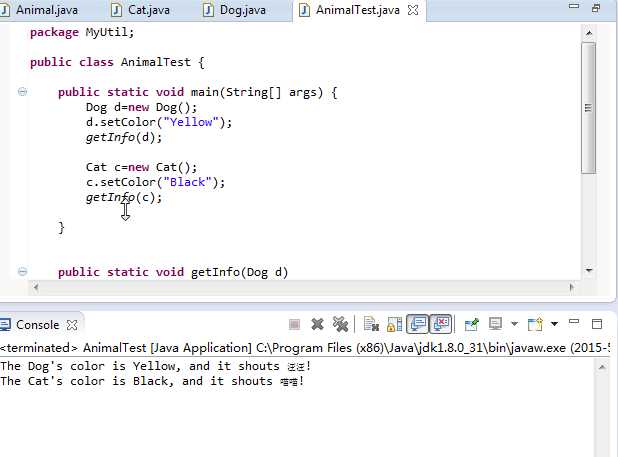This screenshot has height=457, width=618.
Task: Restore the editor area
Action: pos(596,8)
